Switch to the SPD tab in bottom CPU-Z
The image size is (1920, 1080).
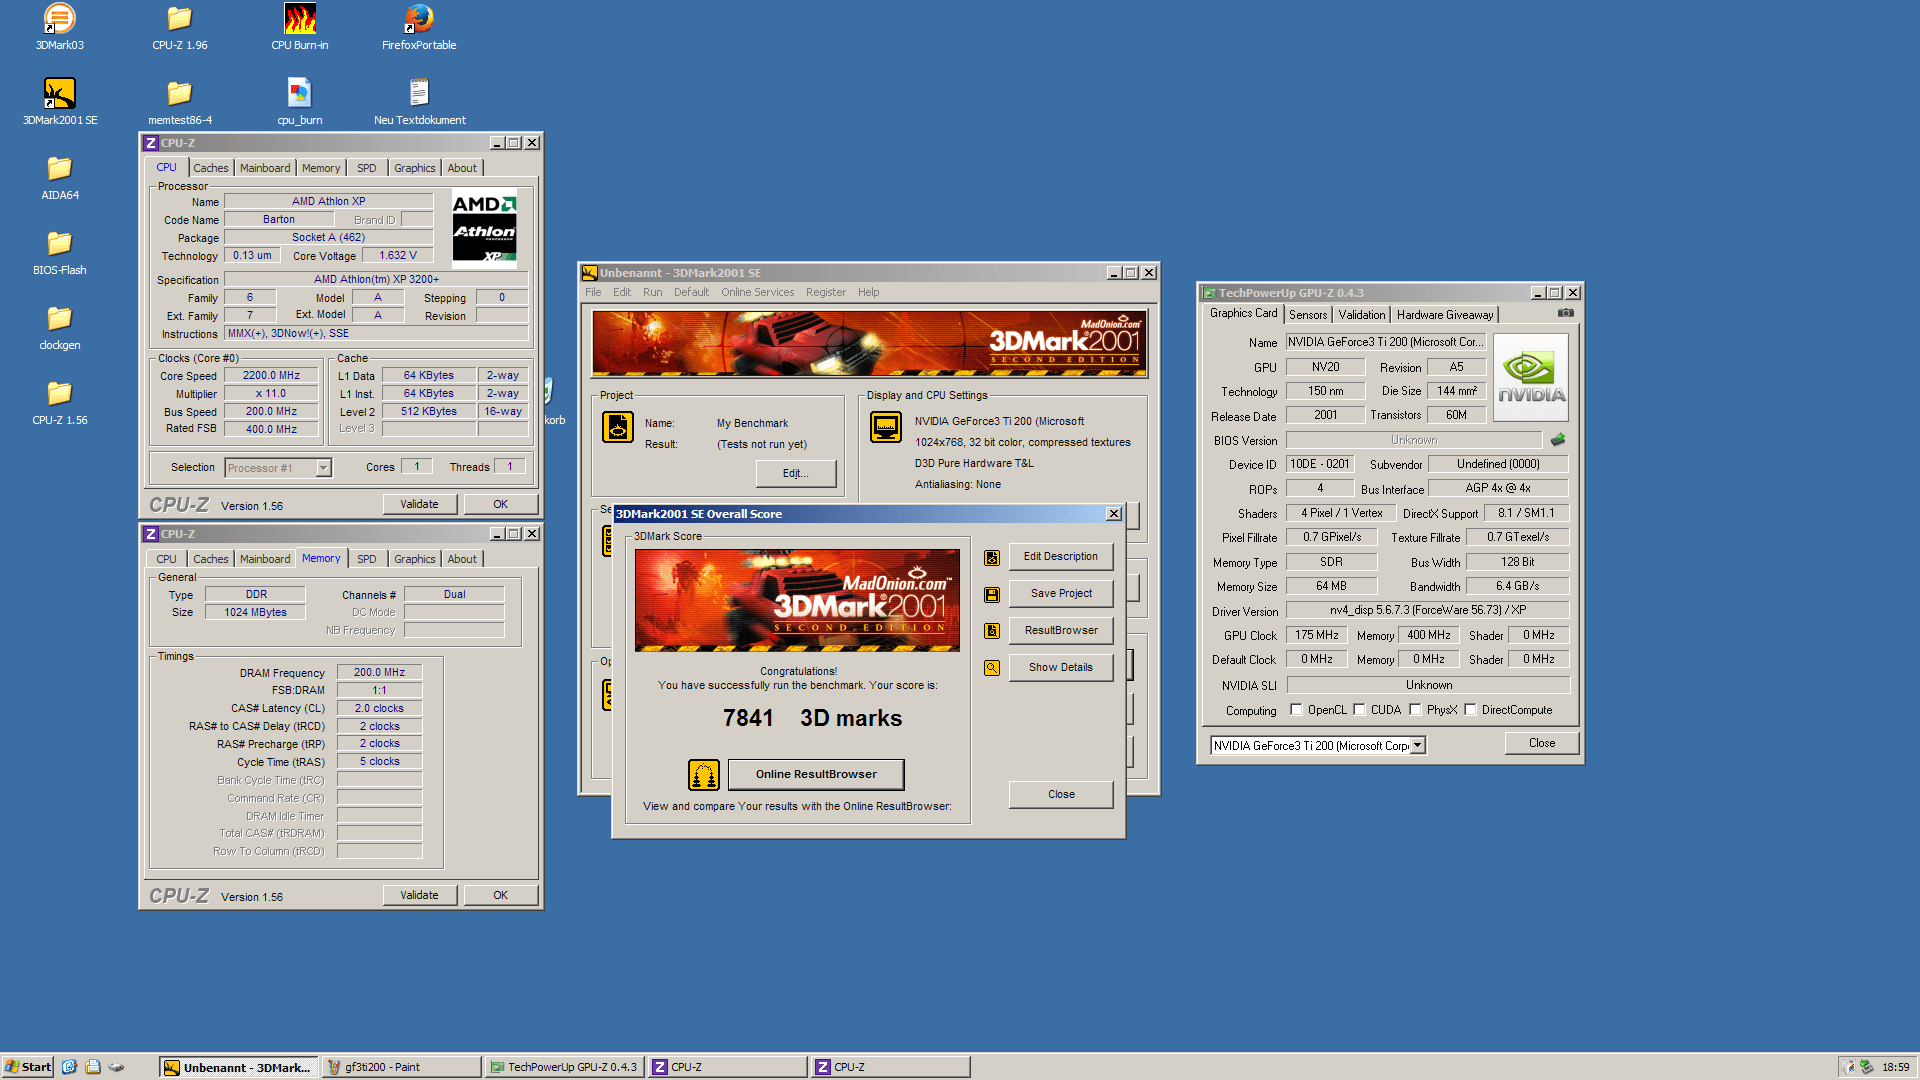[x=367, y=559]
